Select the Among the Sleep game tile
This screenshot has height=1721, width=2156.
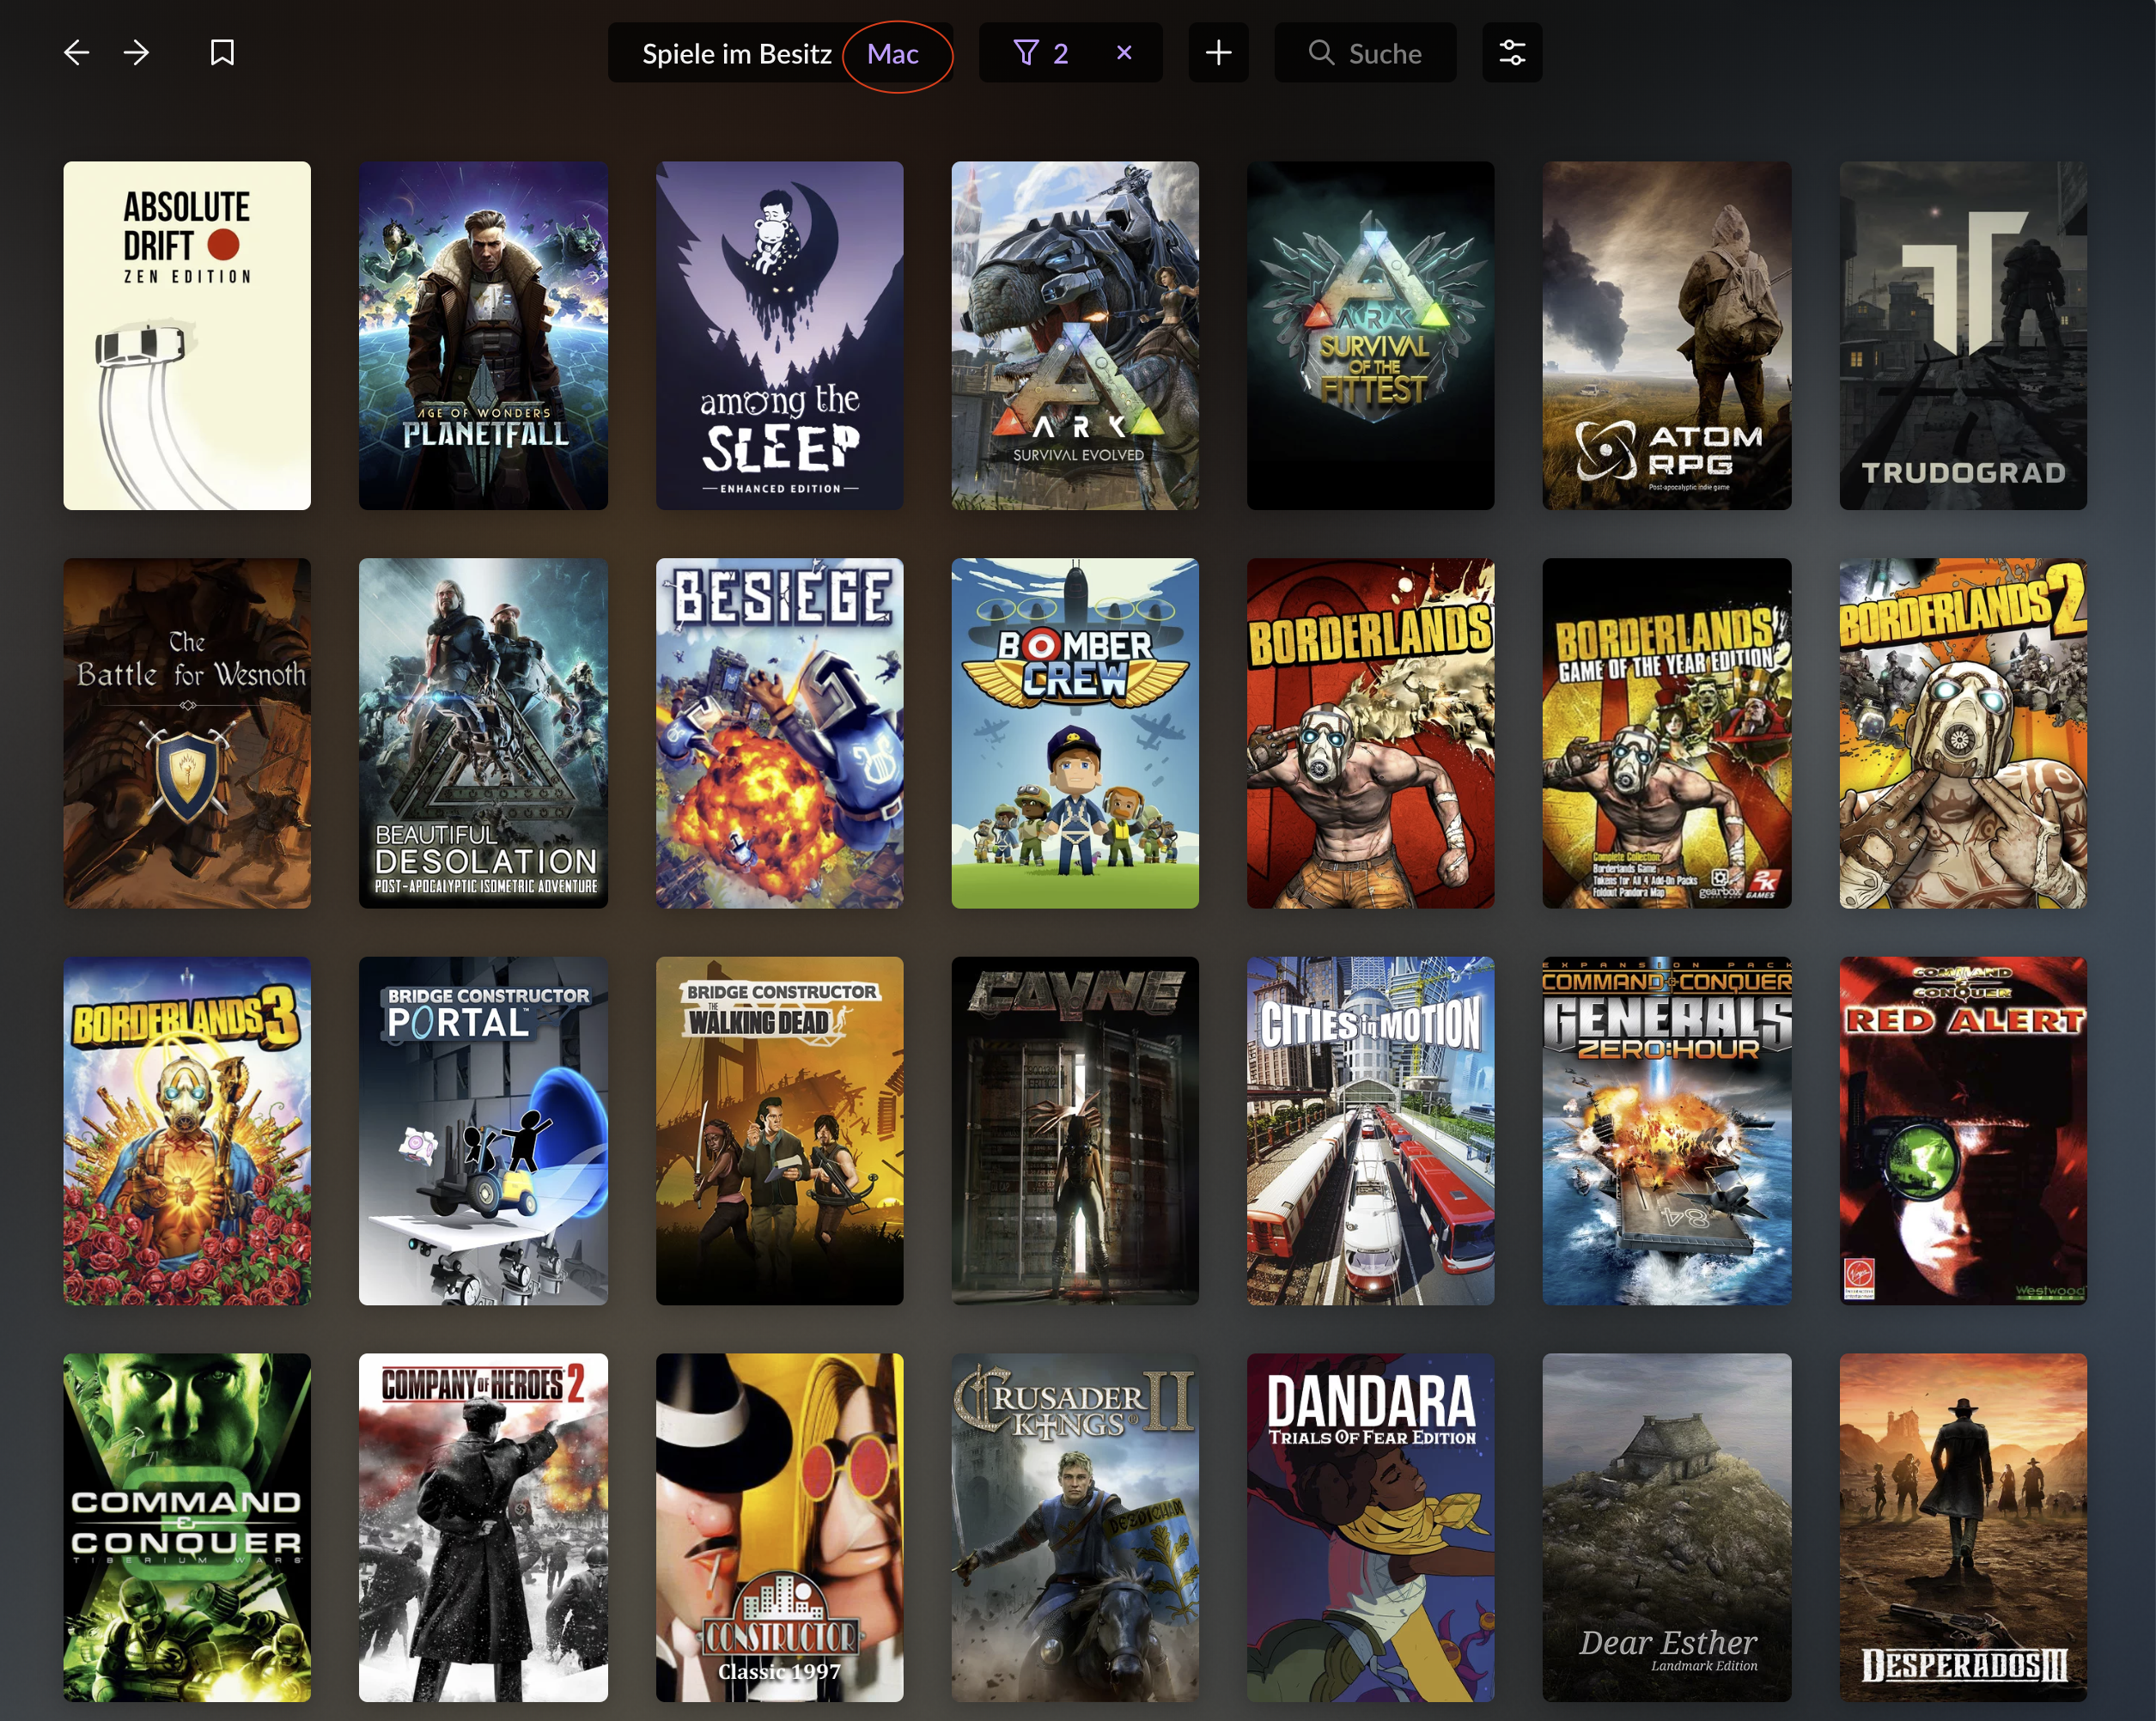pos(779,336)
